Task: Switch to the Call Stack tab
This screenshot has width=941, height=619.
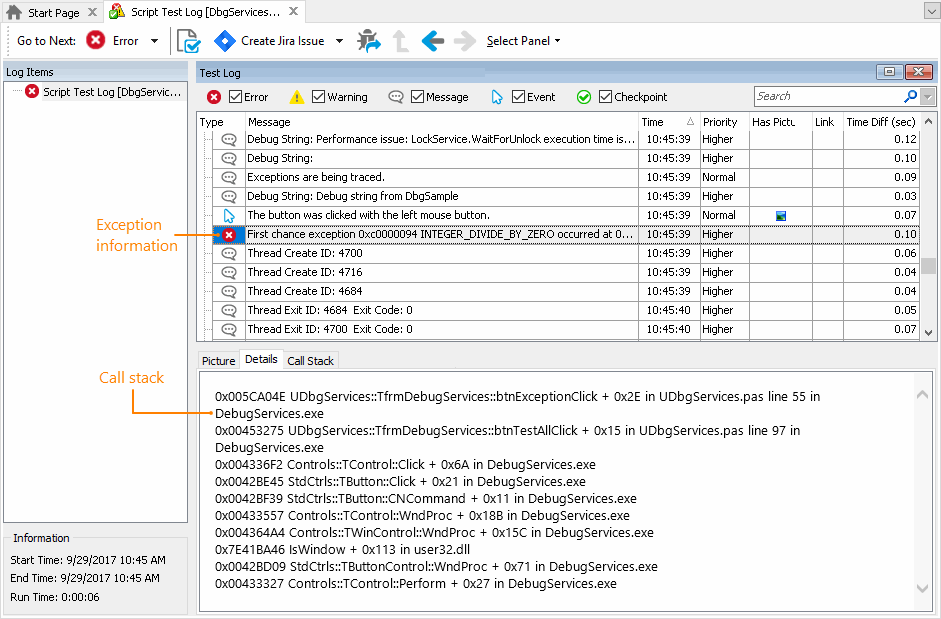Action: point(310,360)
